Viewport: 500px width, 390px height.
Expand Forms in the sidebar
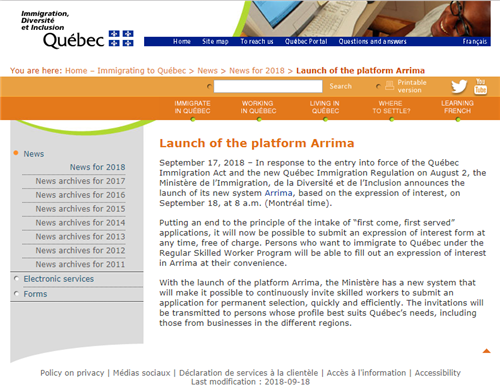coord(35,294)
